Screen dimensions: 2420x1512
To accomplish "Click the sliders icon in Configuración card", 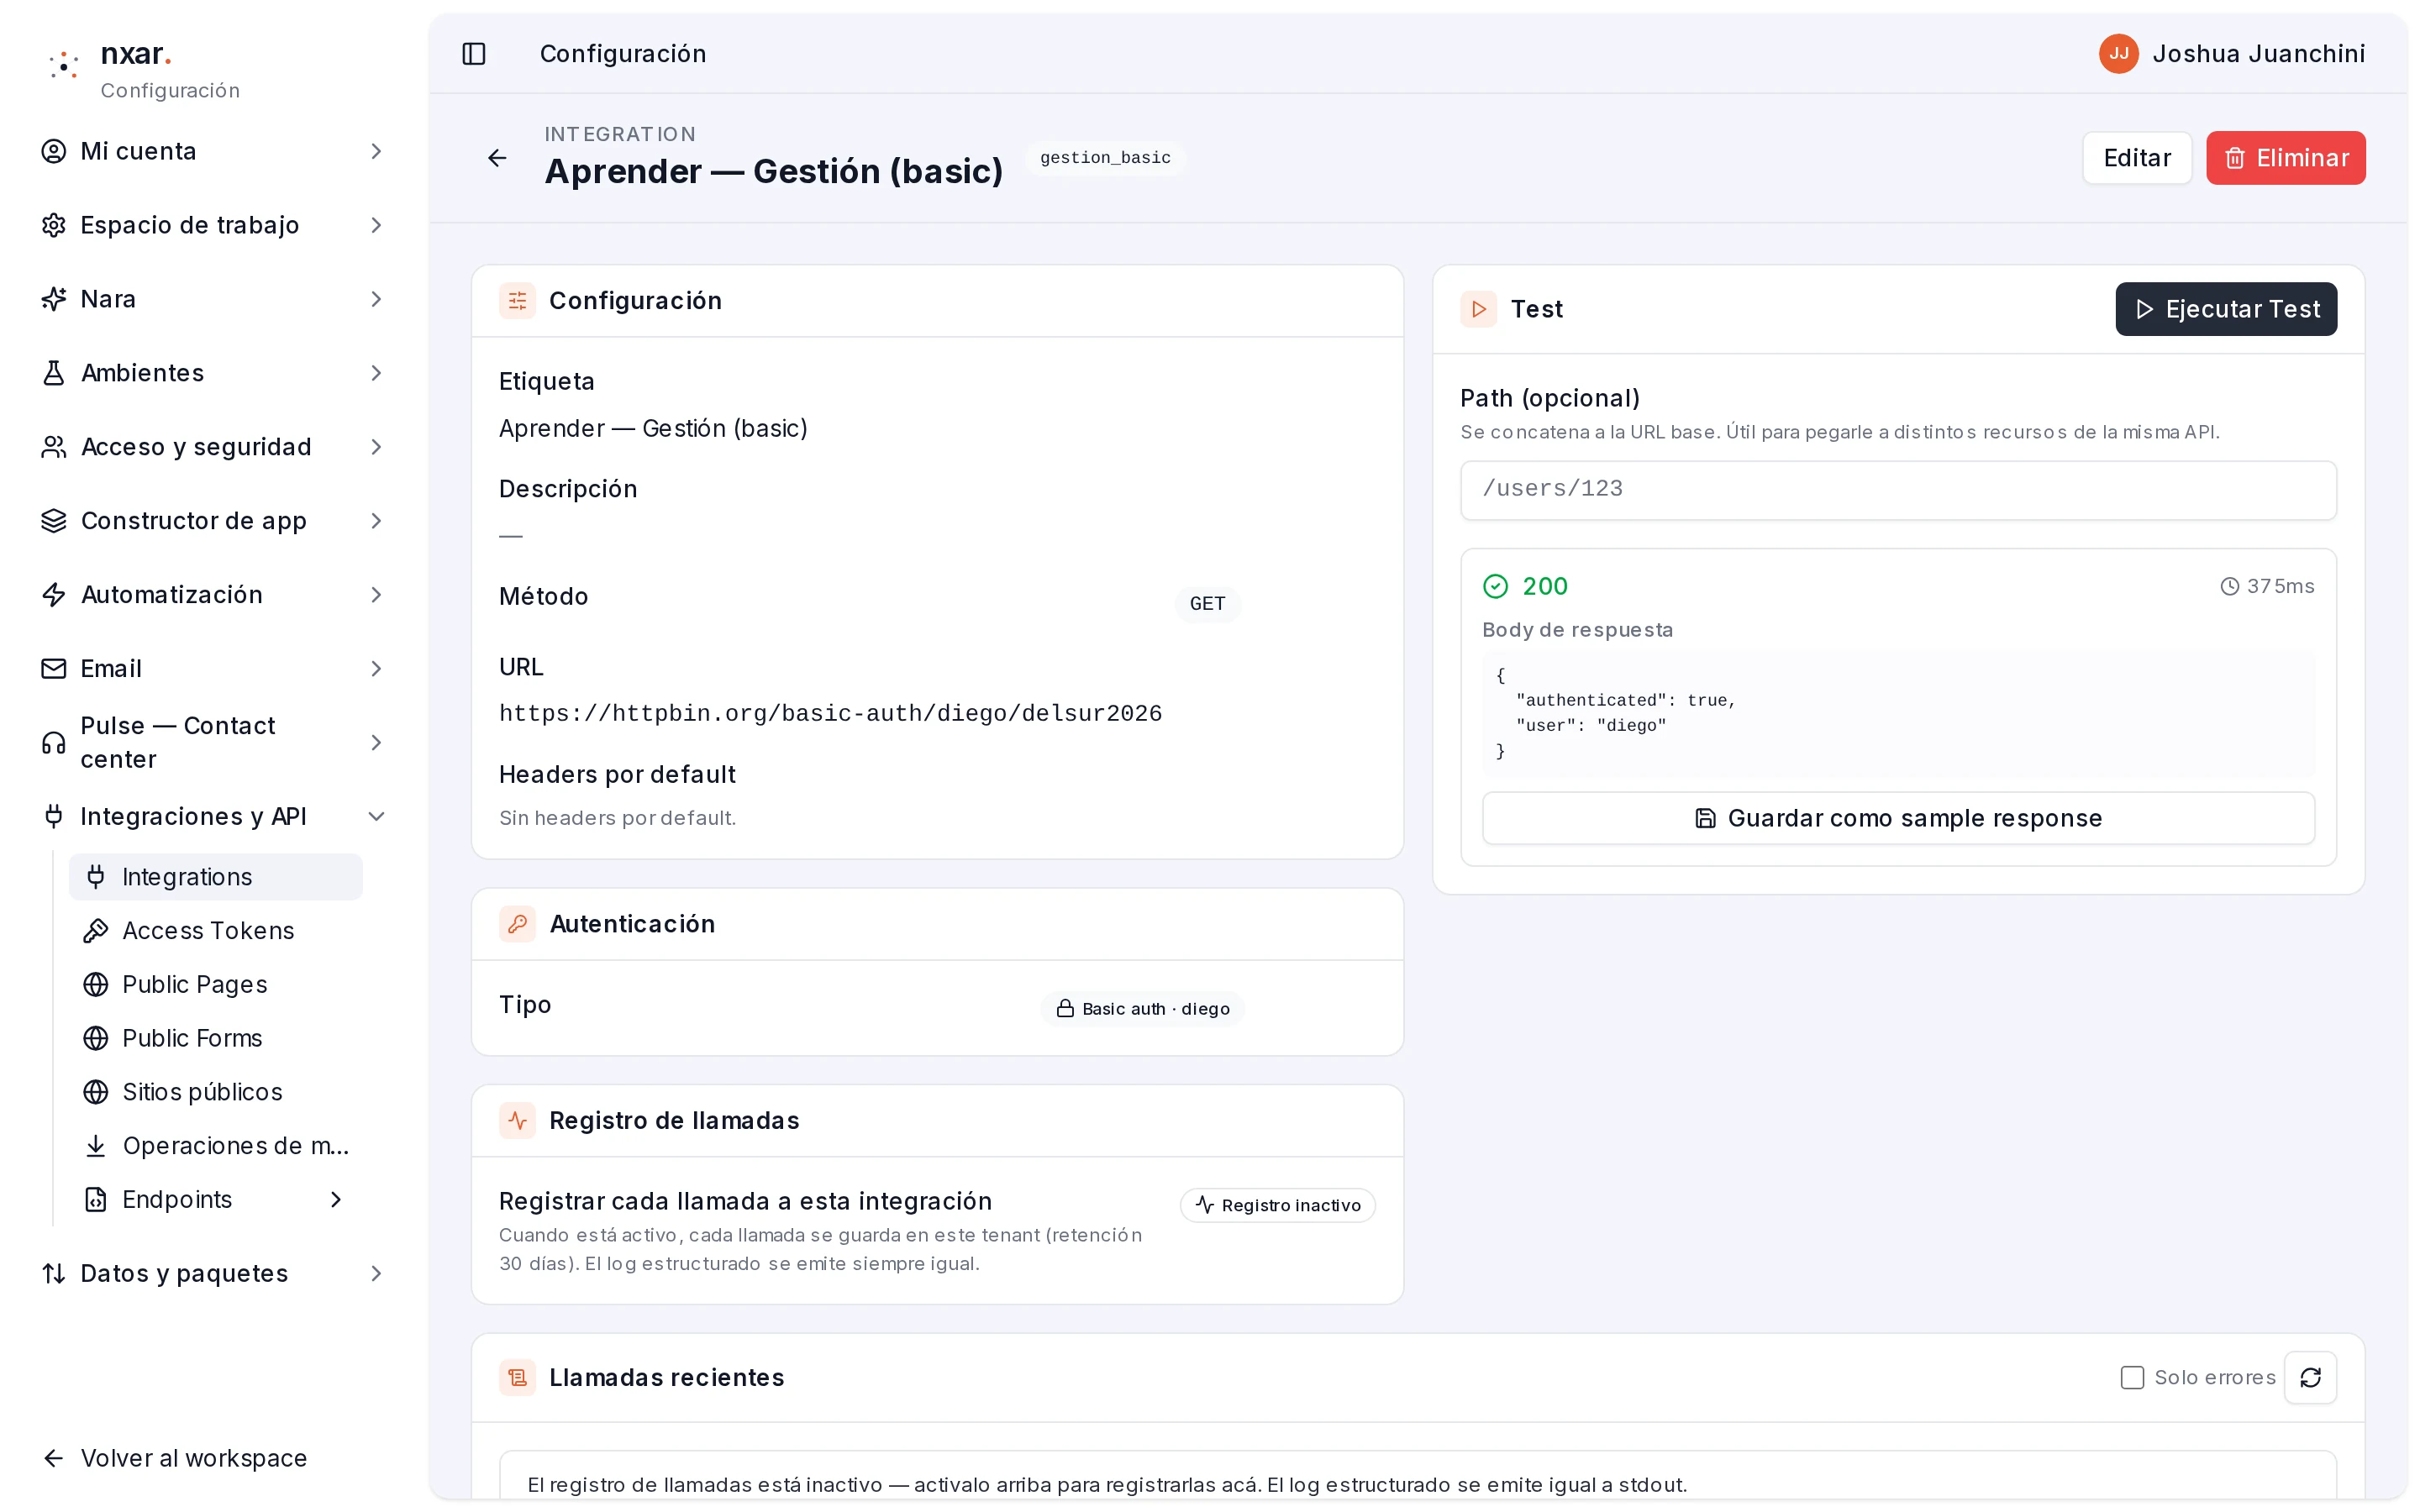I will pos(517,300).
